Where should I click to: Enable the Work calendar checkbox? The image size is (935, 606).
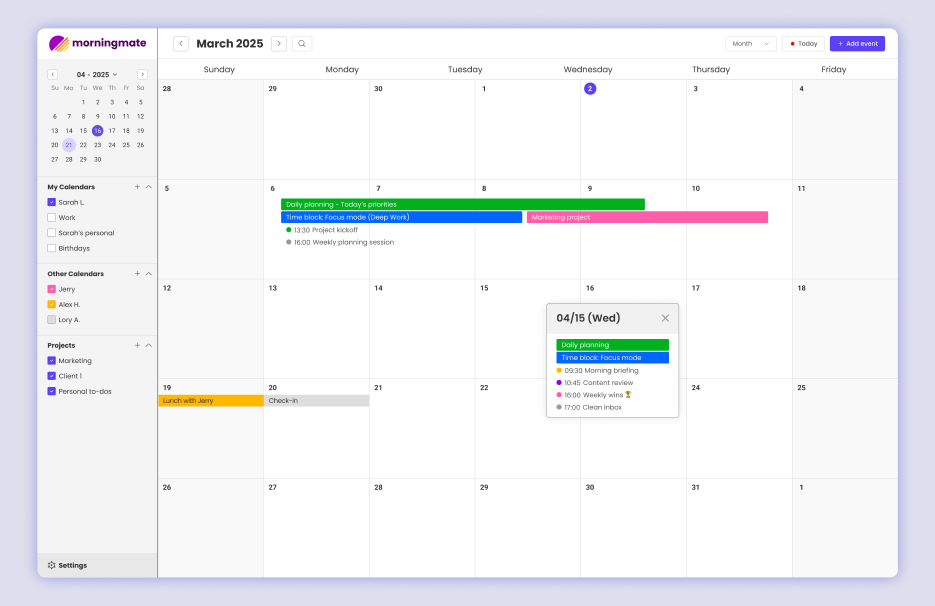coord(51,218)
